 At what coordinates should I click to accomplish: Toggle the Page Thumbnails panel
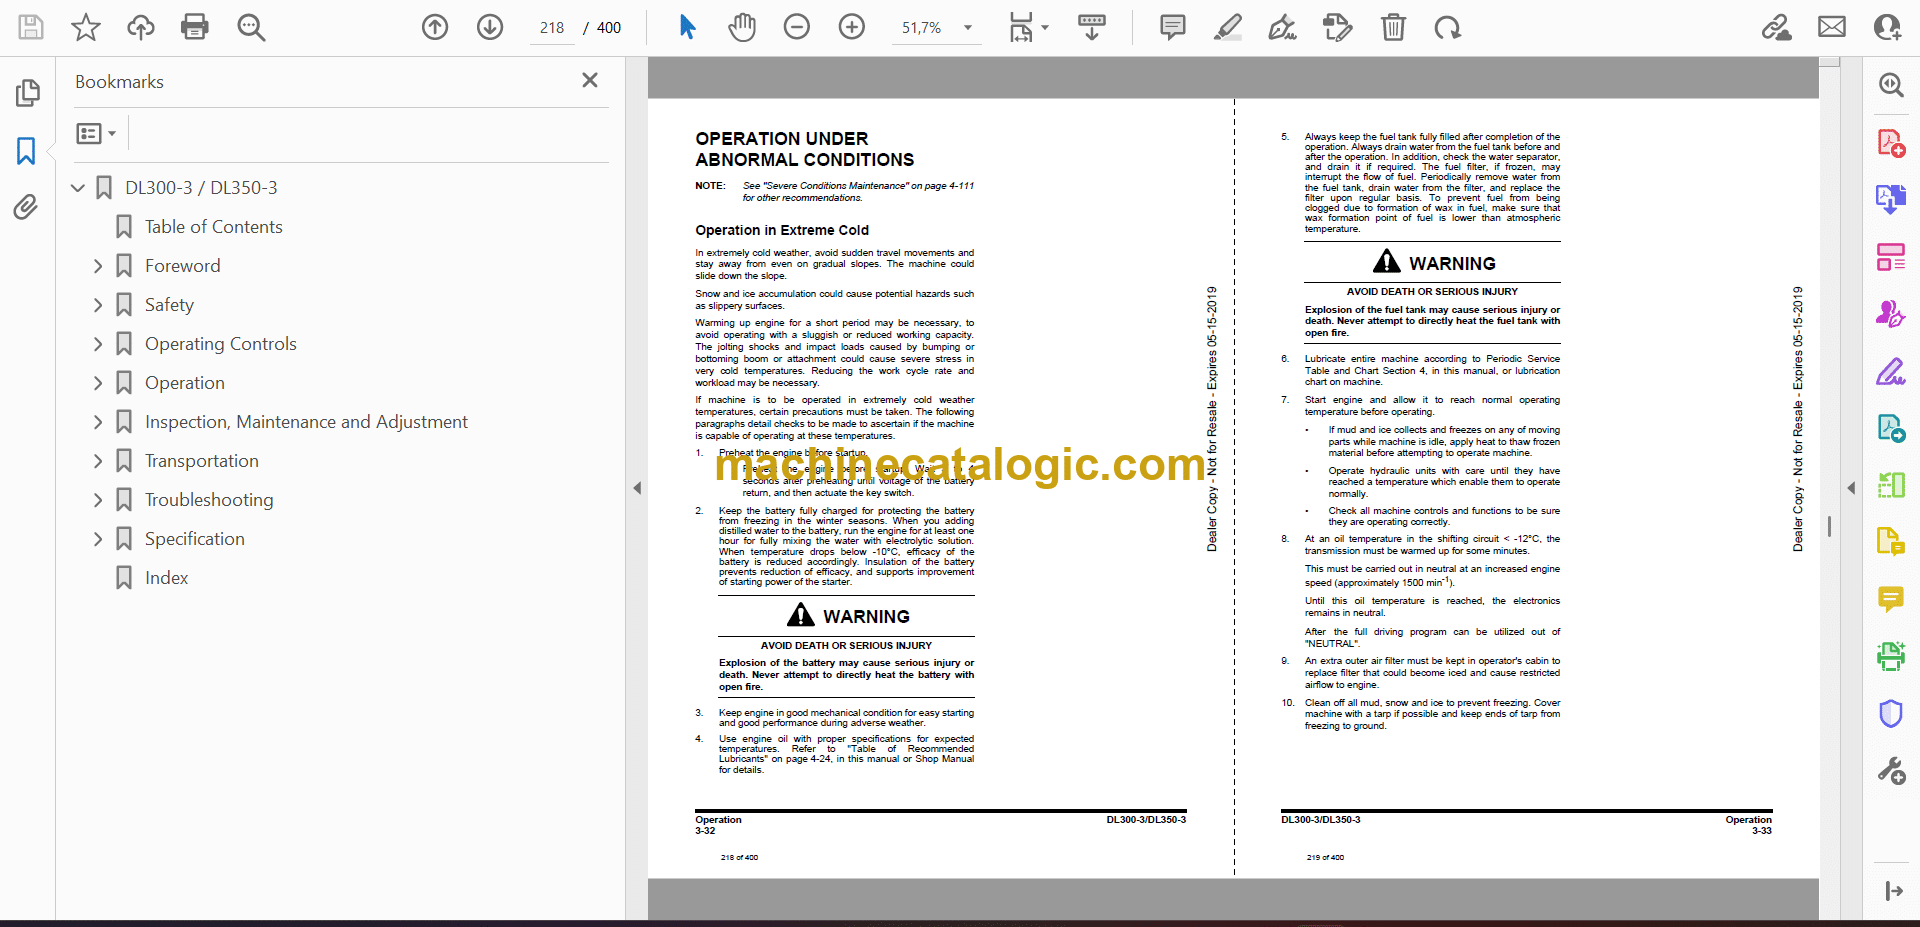[27, 93]
